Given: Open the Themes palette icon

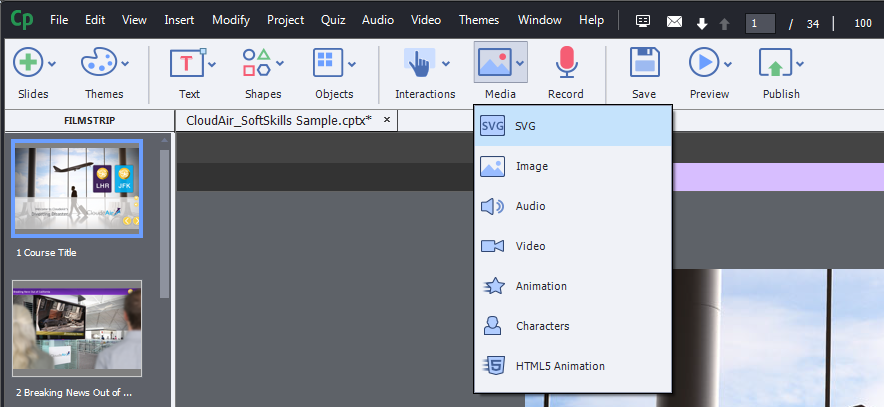Looking at the screenshot, I should tap(98, 64).
